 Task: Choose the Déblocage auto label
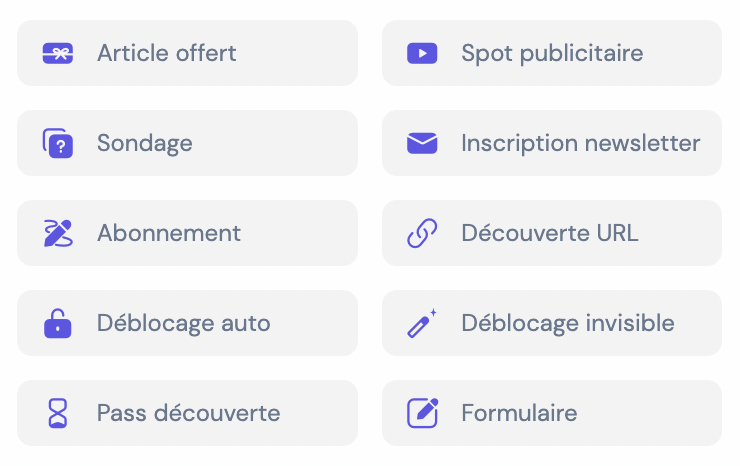coord(184,323)
